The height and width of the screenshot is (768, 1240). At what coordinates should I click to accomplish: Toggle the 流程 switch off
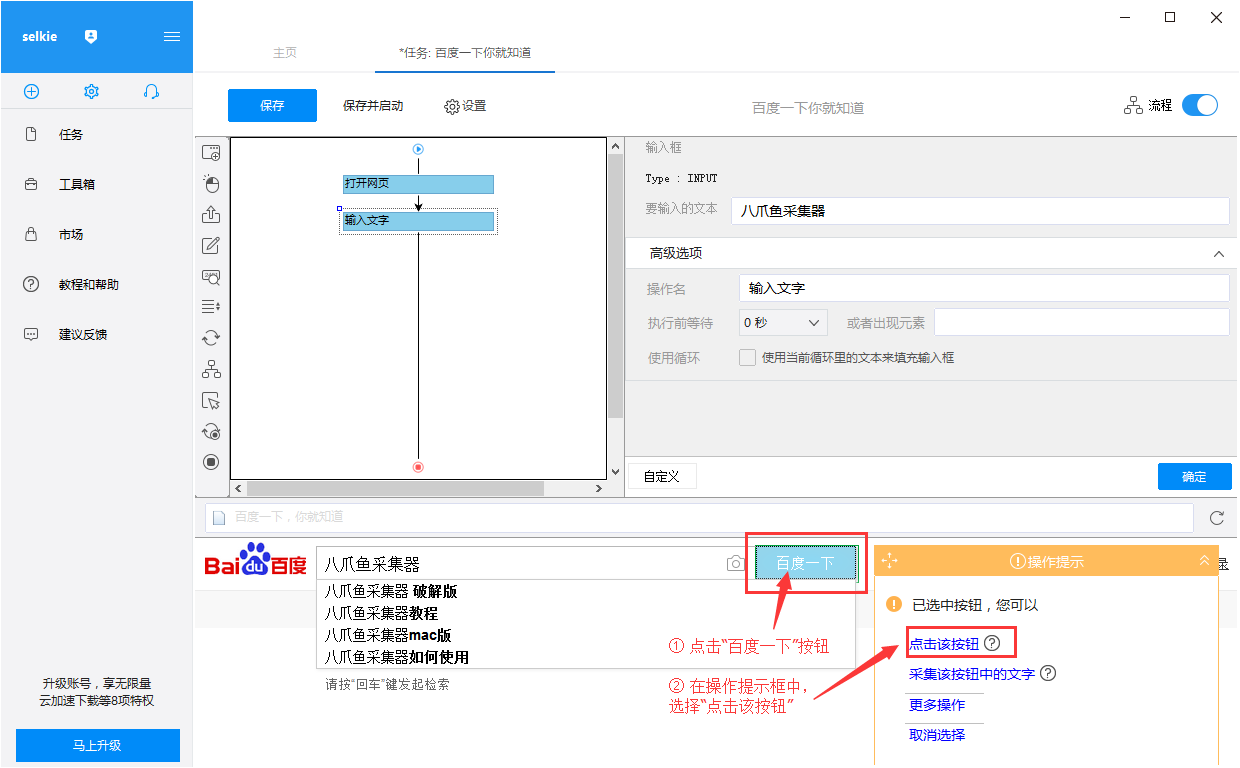point(1200,105)
